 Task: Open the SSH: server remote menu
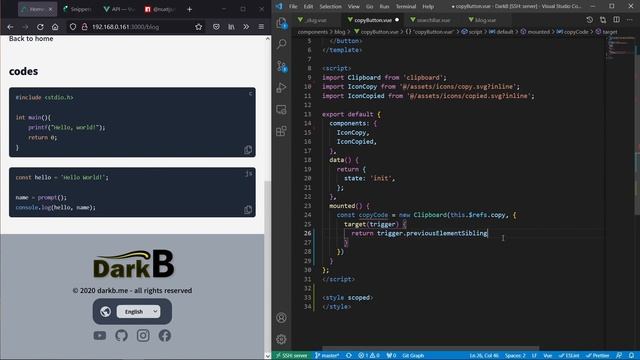tap(291, 356)
